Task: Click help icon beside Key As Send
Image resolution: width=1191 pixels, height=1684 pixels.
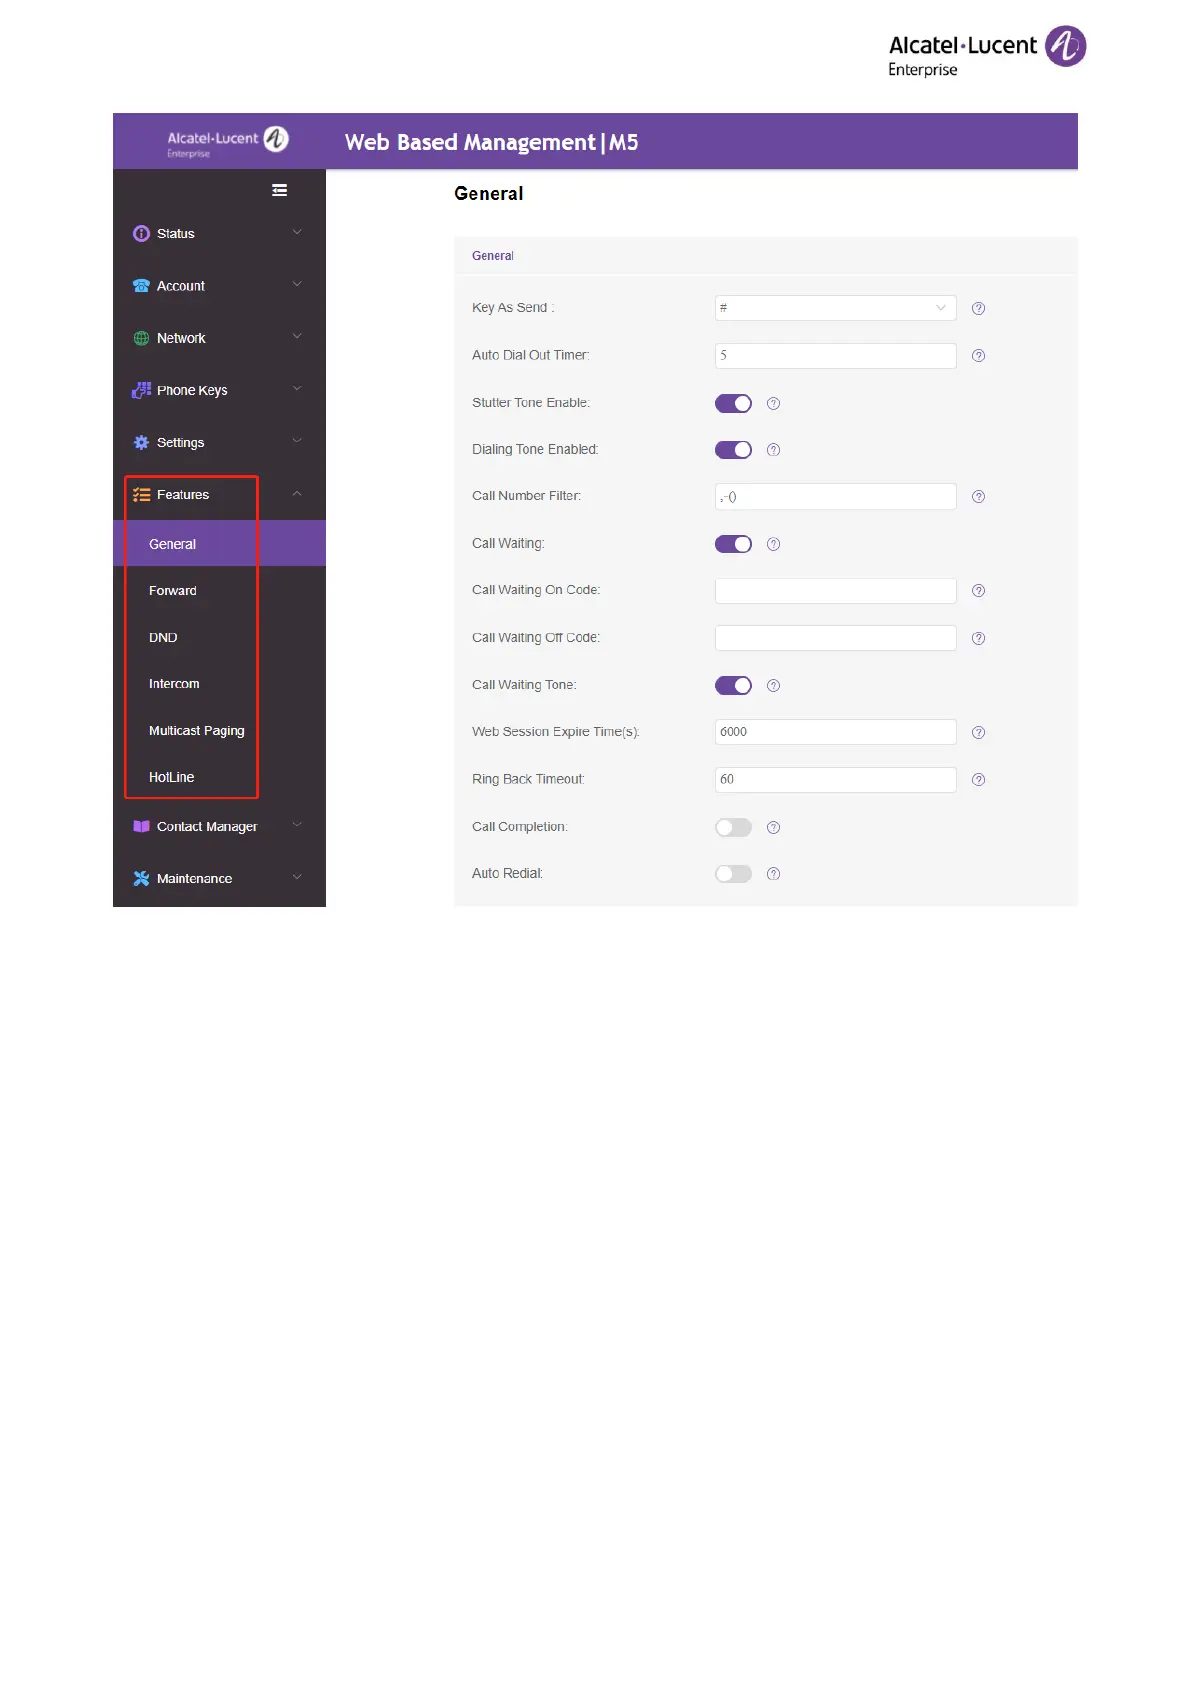Action: pos(978,309)
